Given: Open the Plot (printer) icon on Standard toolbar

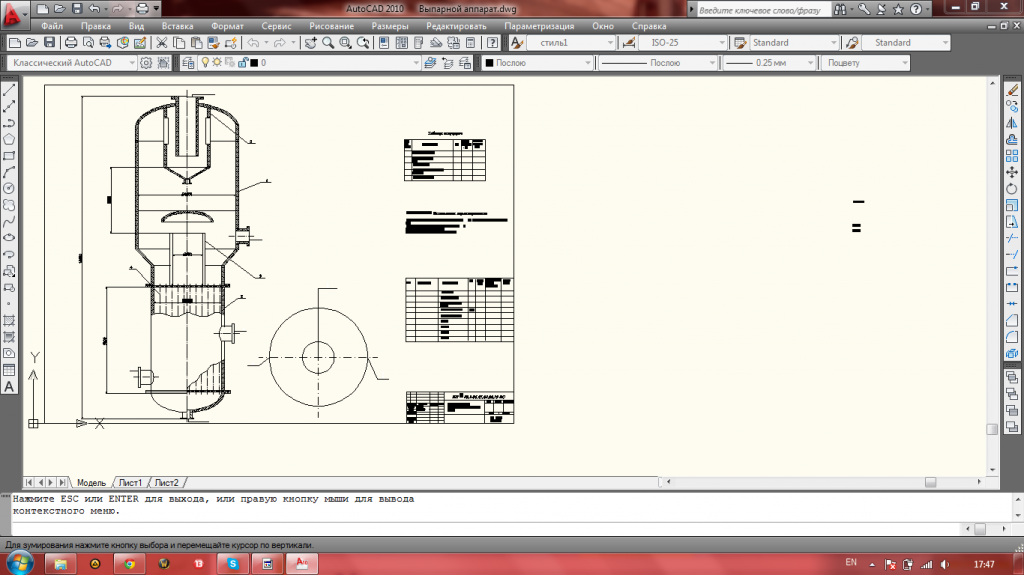Looking at the screenshot, I should pos(71,42).
